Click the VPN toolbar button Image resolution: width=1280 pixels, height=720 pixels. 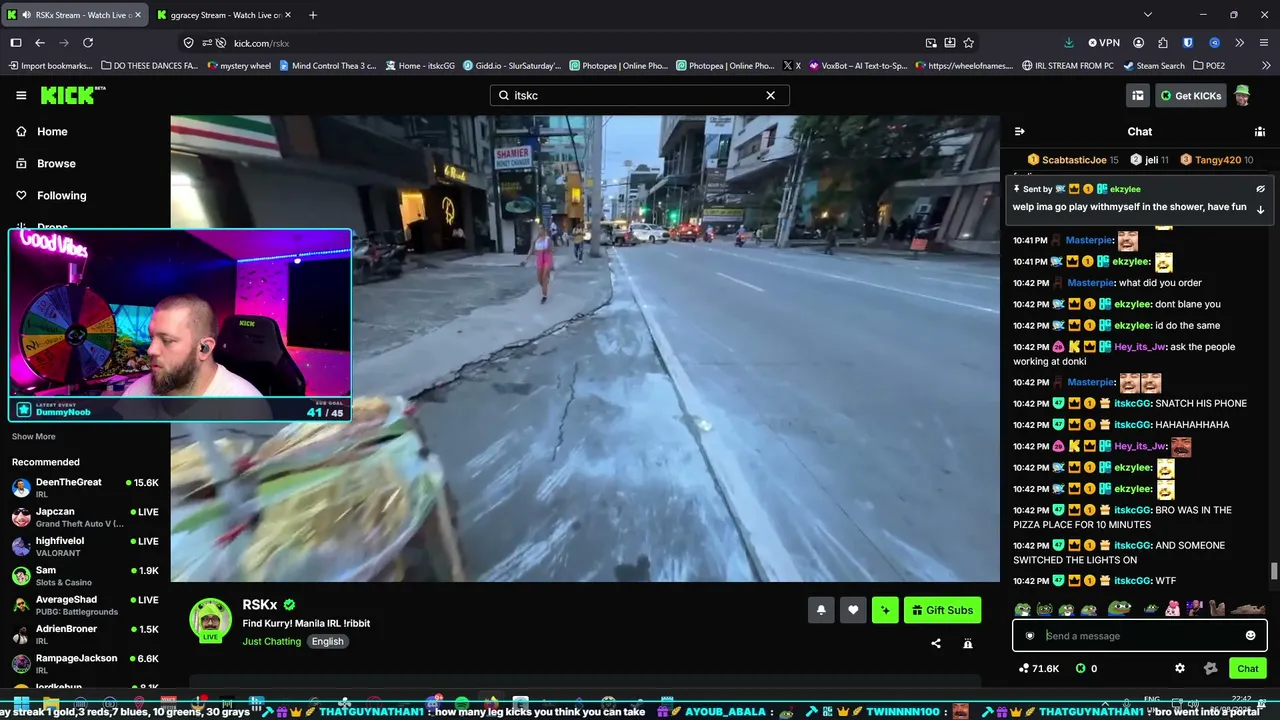pyautogui.click(x=1103, y=43)
